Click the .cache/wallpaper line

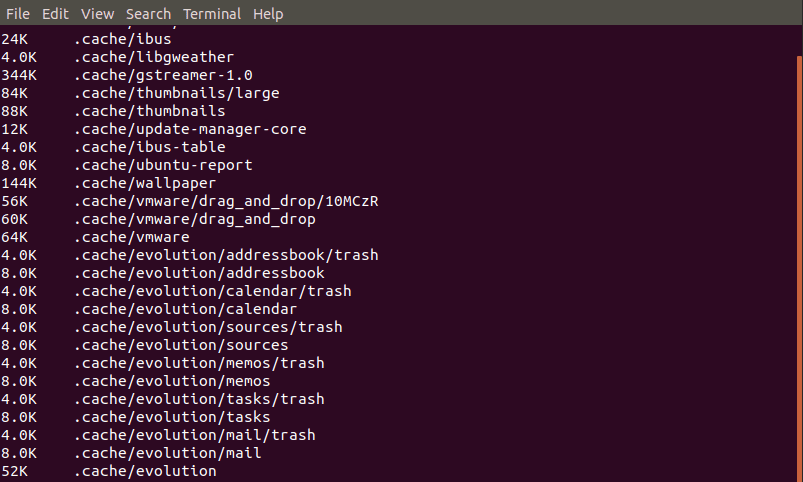click(x=109, y=183)
